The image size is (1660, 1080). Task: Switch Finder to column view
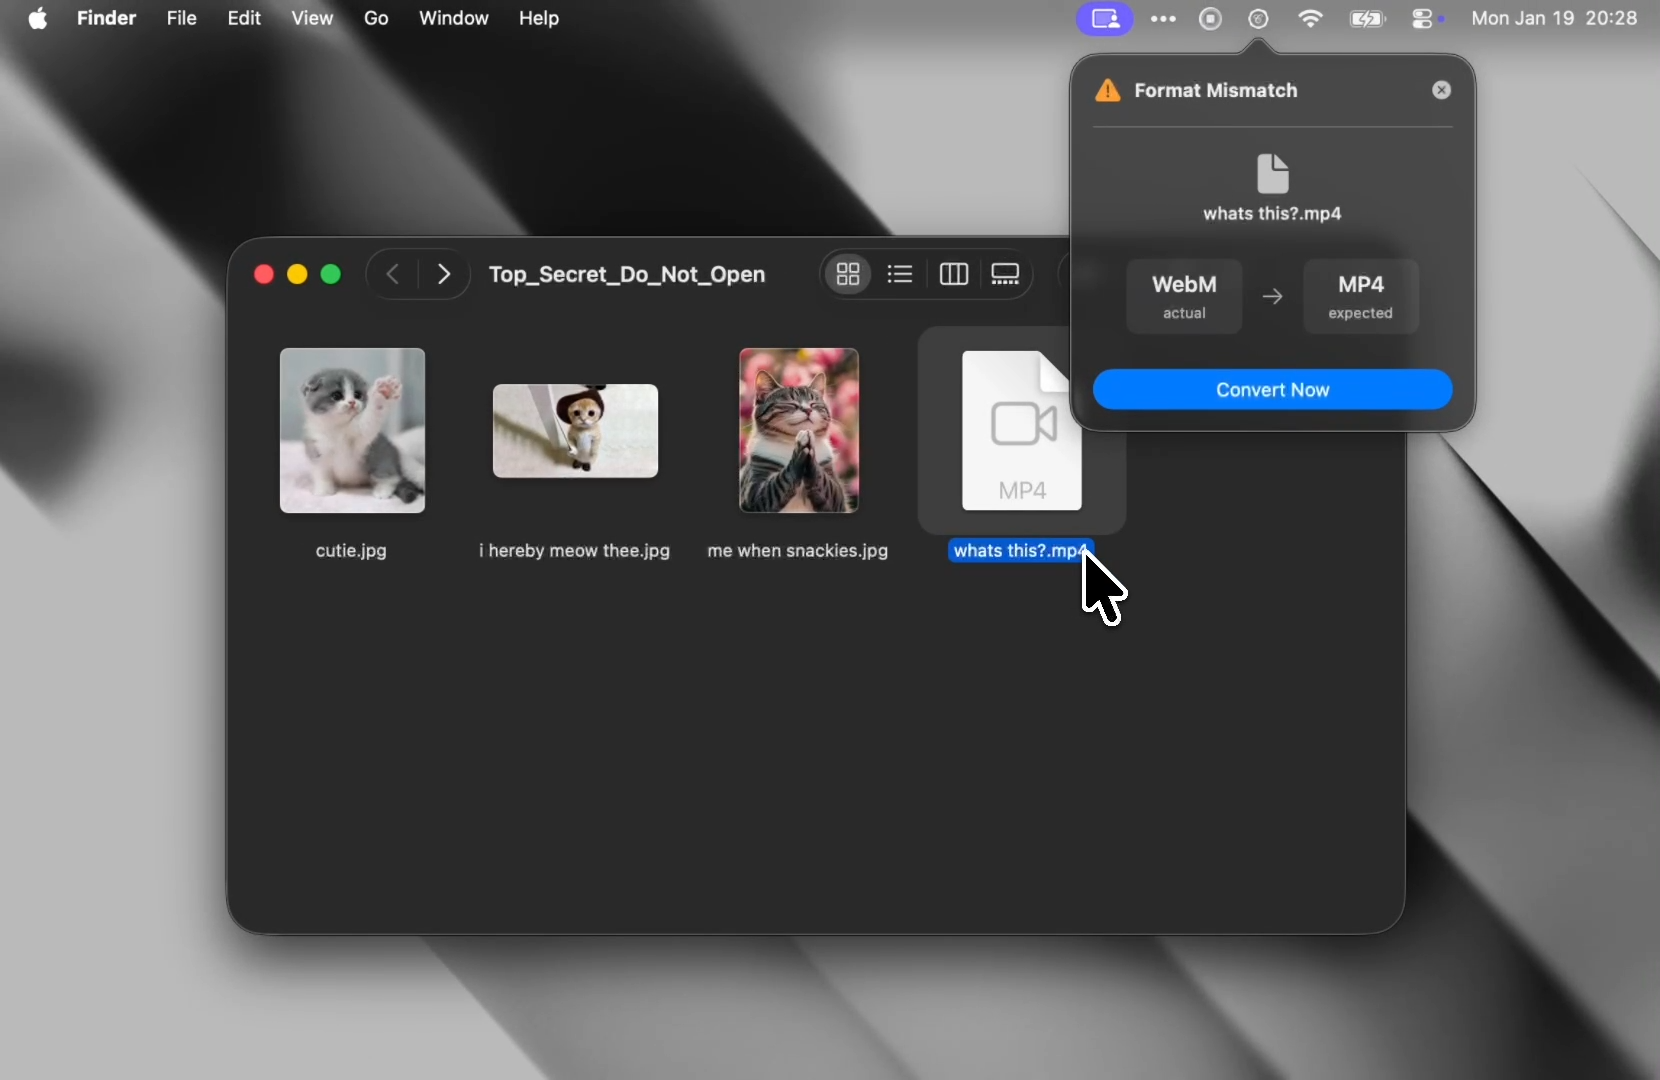pyautogui.click(x=953, y=274)
